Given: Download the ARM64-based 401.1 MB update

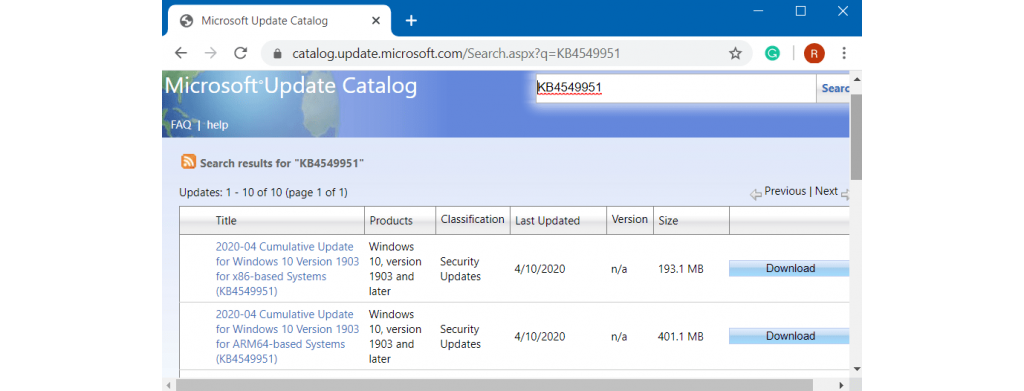Looking at the screenshot, I should tap(789, 336).
